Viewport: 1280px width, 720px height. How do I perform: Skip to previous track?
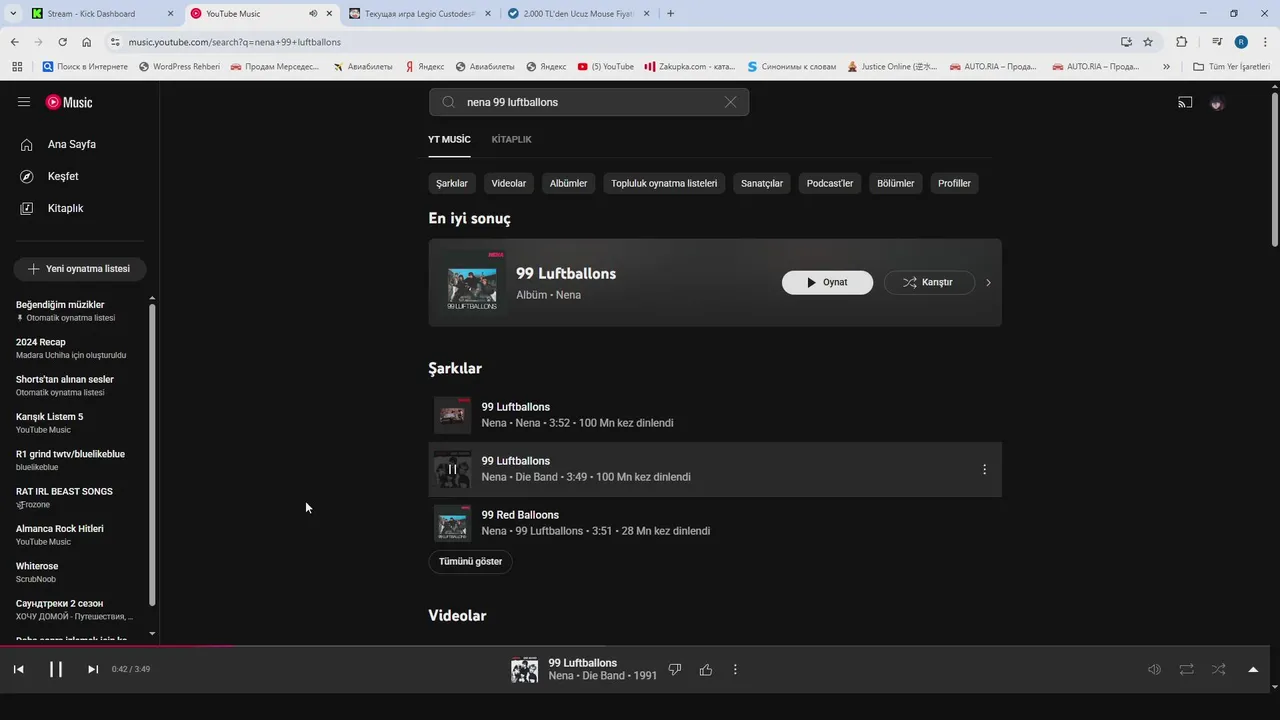[18, 669]
